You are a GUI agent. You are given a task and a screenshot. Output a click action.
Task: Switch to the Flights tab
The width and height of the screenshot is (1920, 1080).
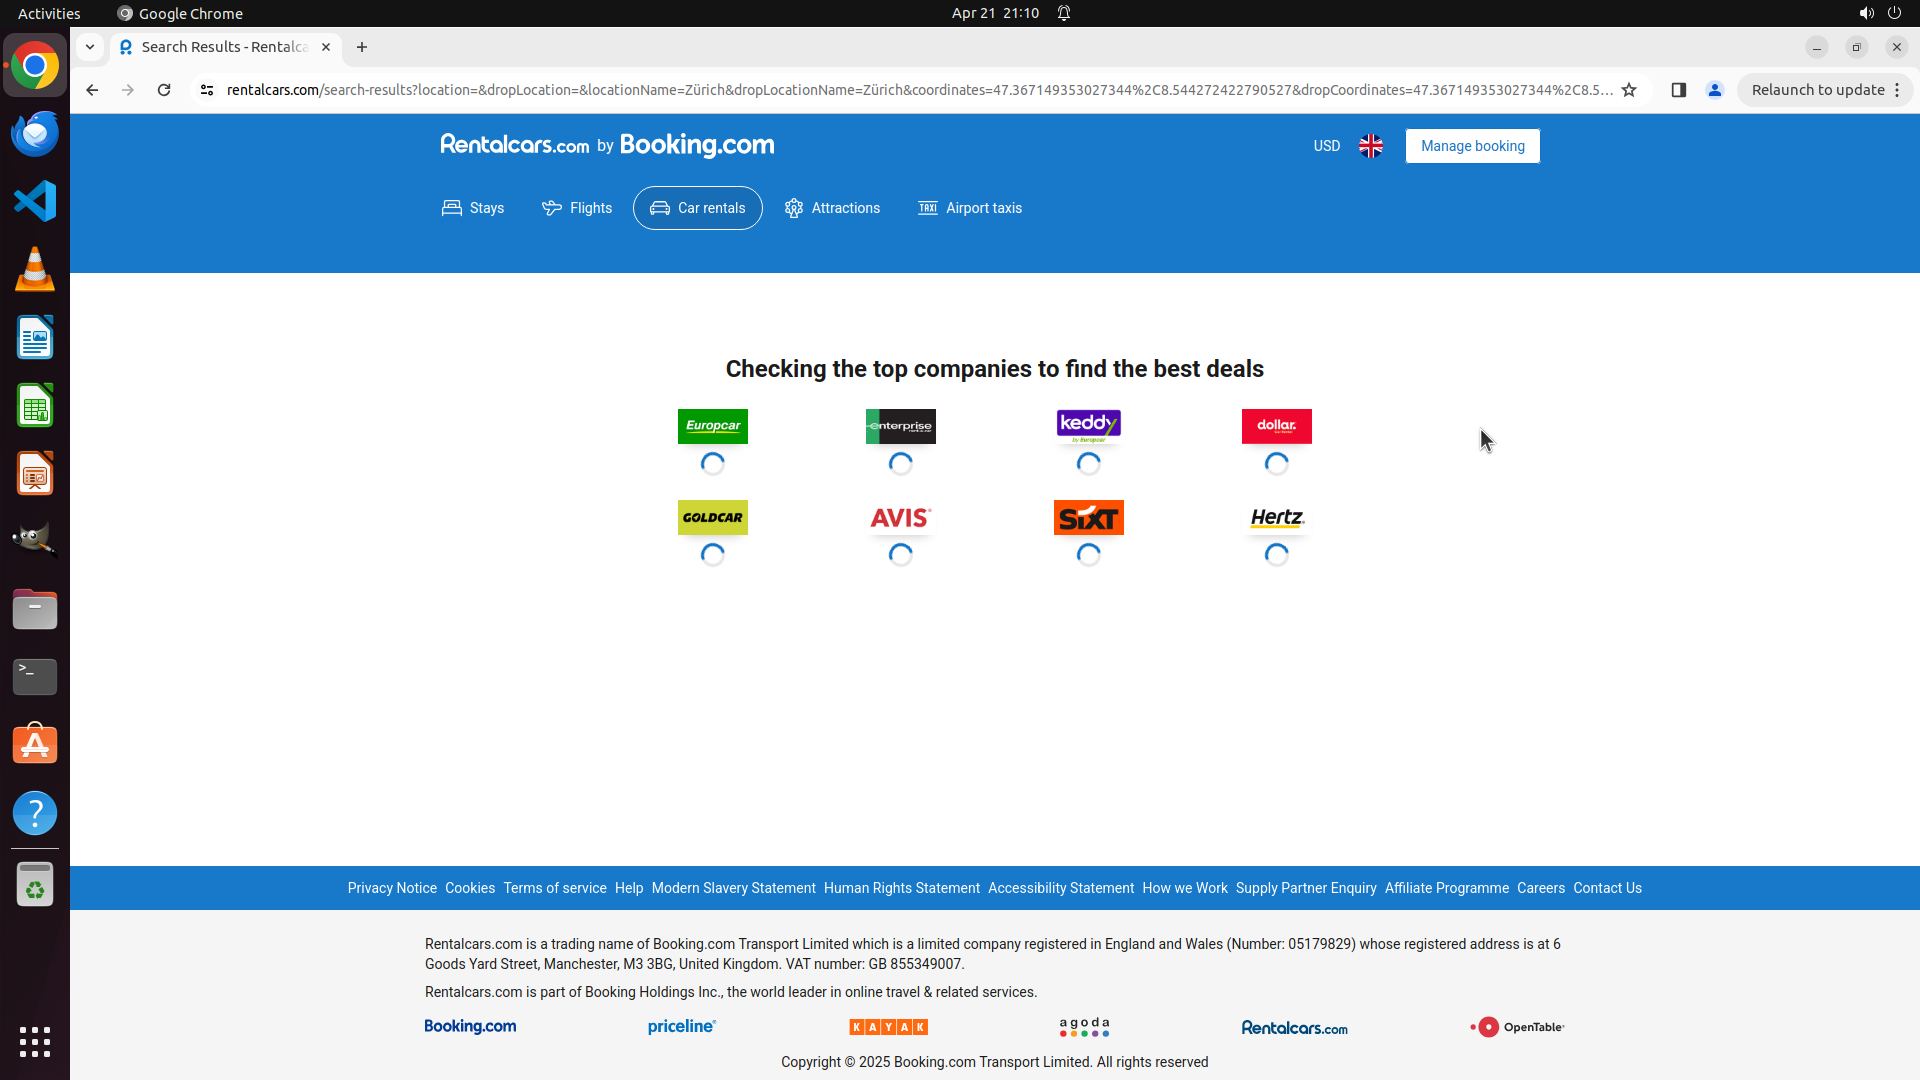(577, 208)
